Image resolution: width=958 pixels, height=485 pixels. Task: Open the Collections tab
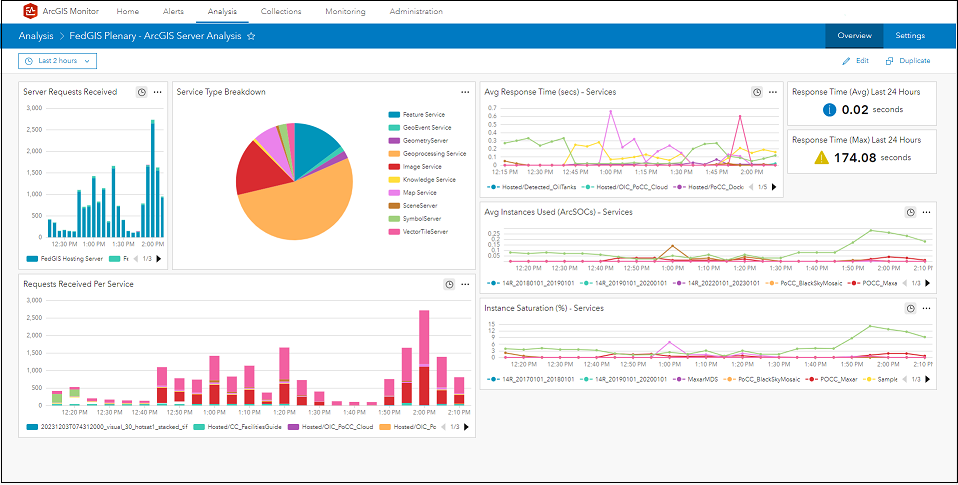(280, 12)
